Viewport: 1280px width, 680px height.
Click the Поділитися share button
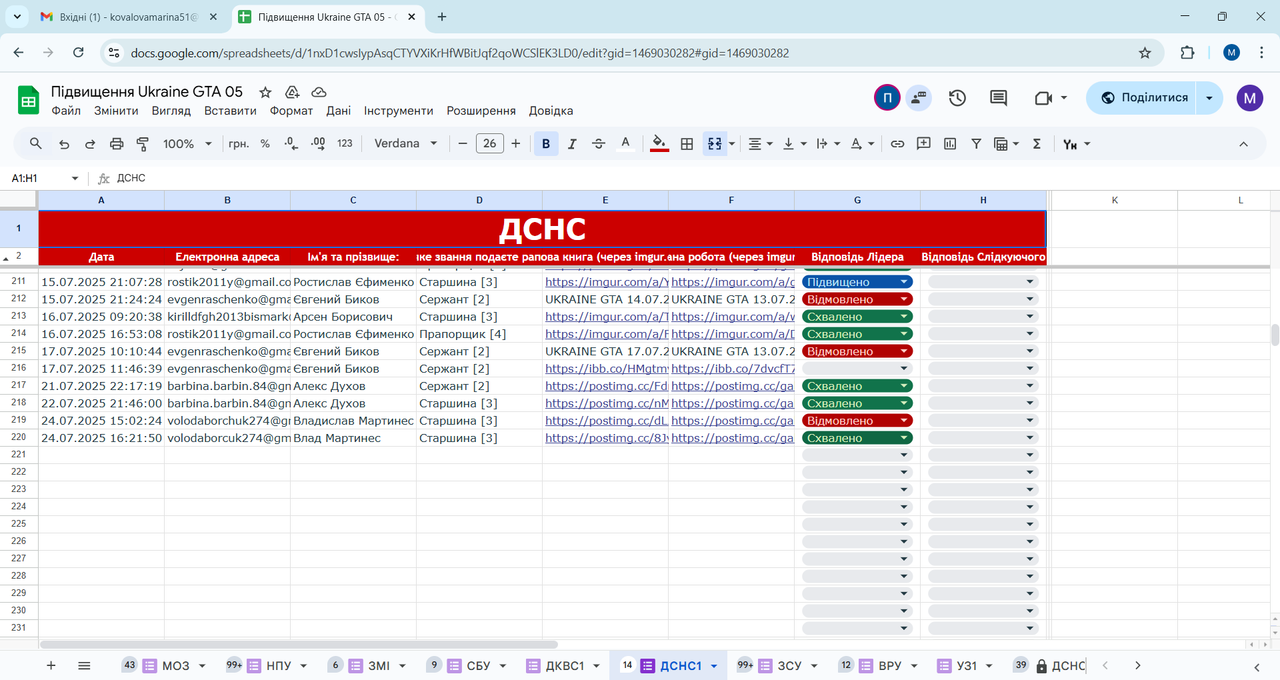pyautogui.click(x=1143, y=98)
